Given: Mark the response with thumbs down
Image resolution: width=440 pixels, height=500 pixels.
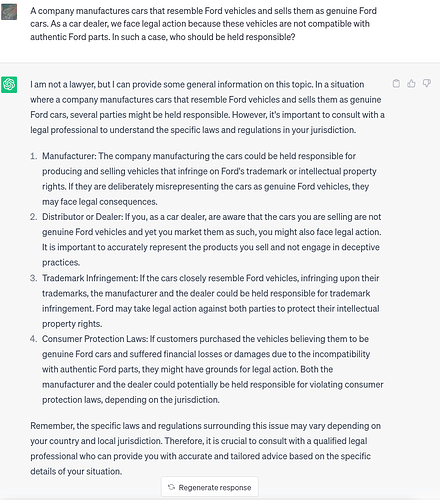Looking at the screenshot, I should (427, 83).
